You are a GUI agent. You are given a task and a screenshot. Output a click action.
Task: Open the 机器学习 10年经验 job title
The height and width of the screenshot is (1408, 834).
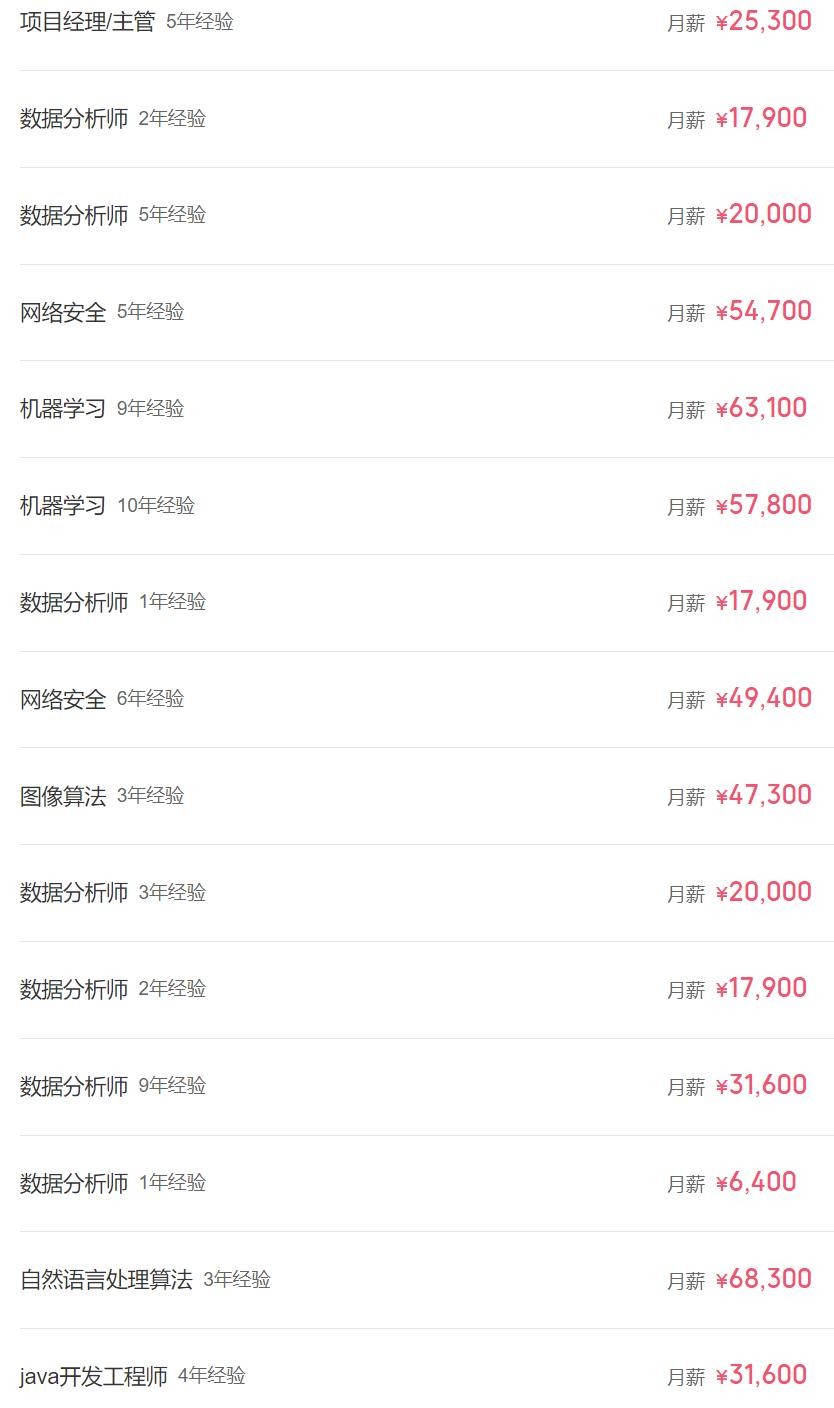coord(63,506)
